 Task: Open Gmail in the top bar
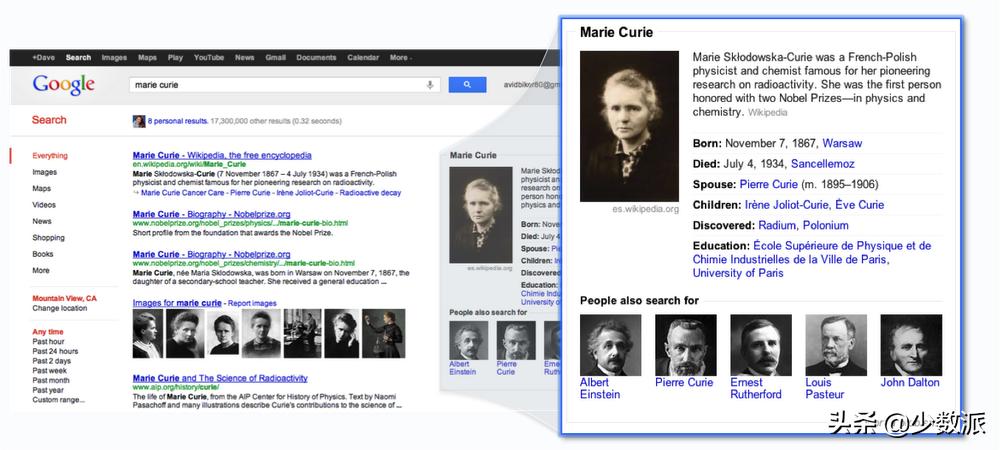pyautogui.click(x=276, y=57)
